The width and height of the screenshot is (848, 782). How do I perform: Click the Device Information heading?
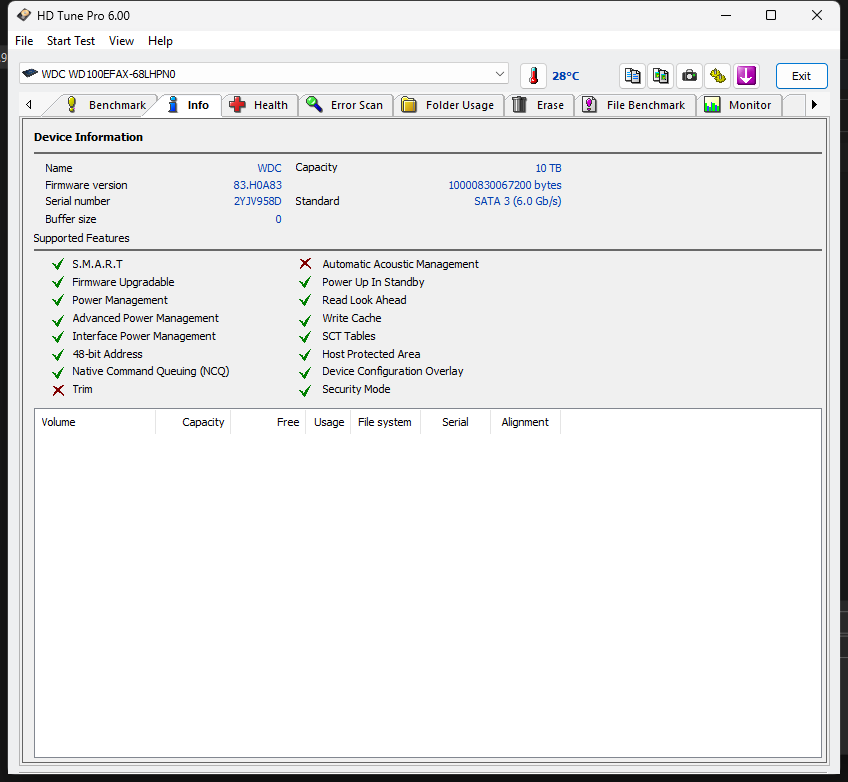click(x=88, y=137)
